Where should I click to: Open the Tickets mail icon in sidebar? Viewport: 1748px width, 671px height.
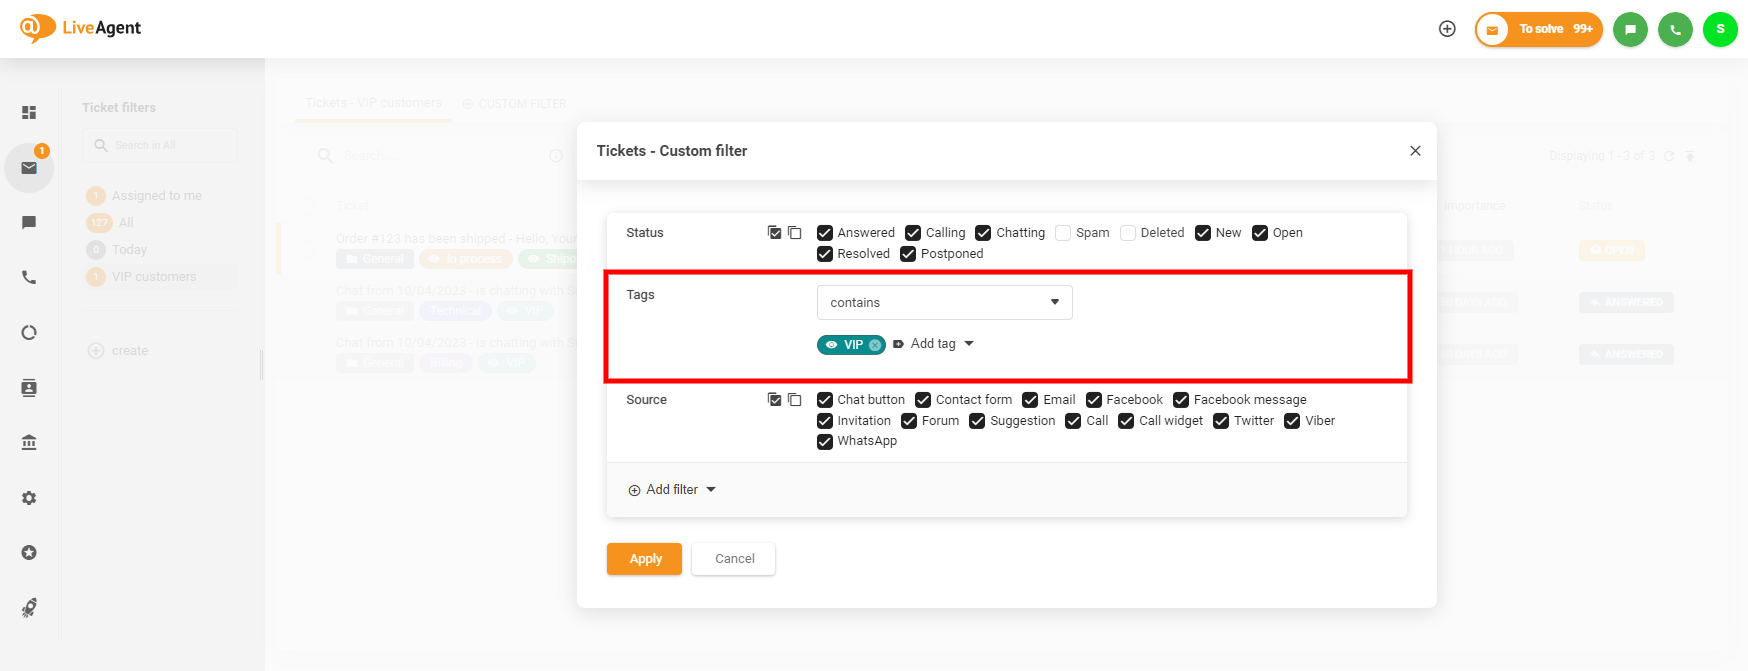coord(29,168)
